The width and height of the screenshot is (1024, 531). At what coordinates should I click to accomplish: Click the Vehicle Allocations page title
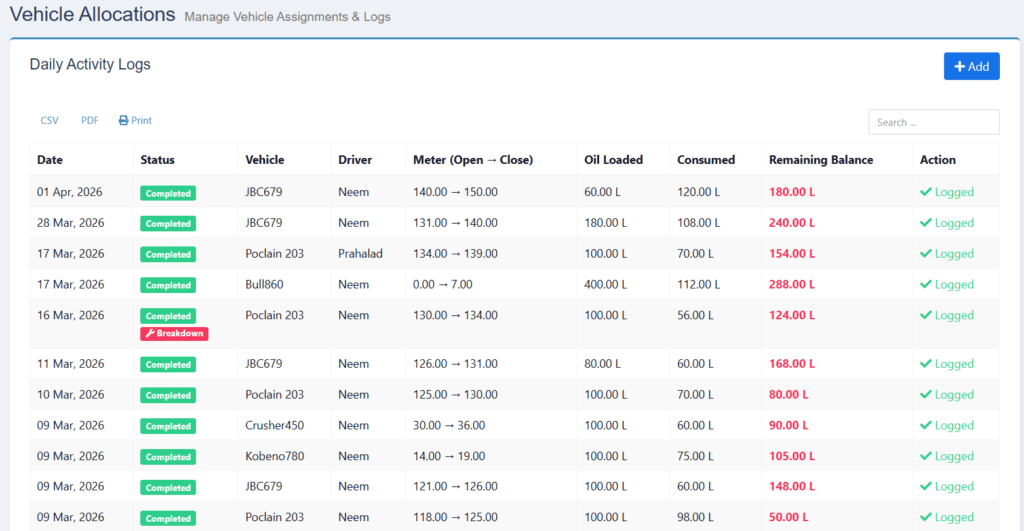[92, 14]
